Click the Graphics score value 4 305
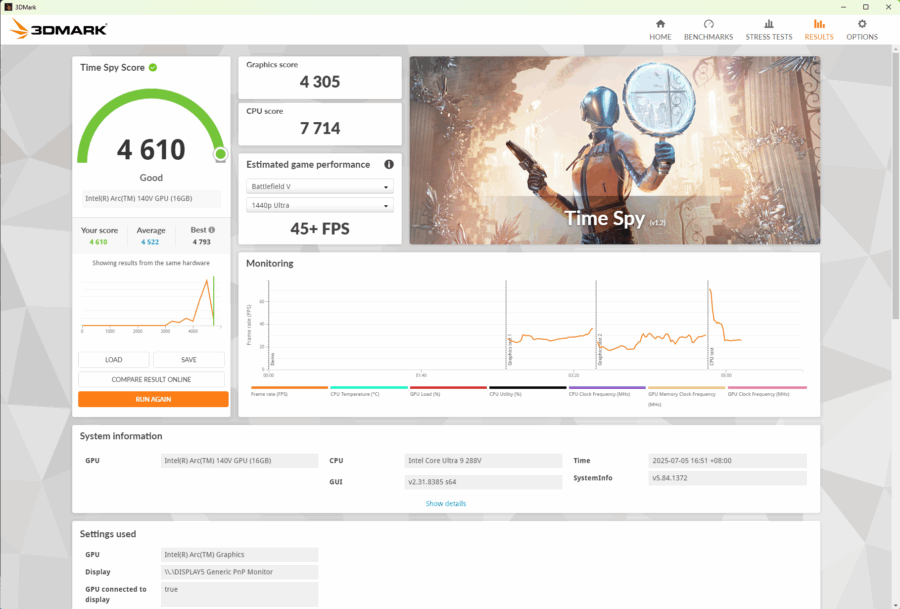Screen dimensions: 900x609 (320, 82)
